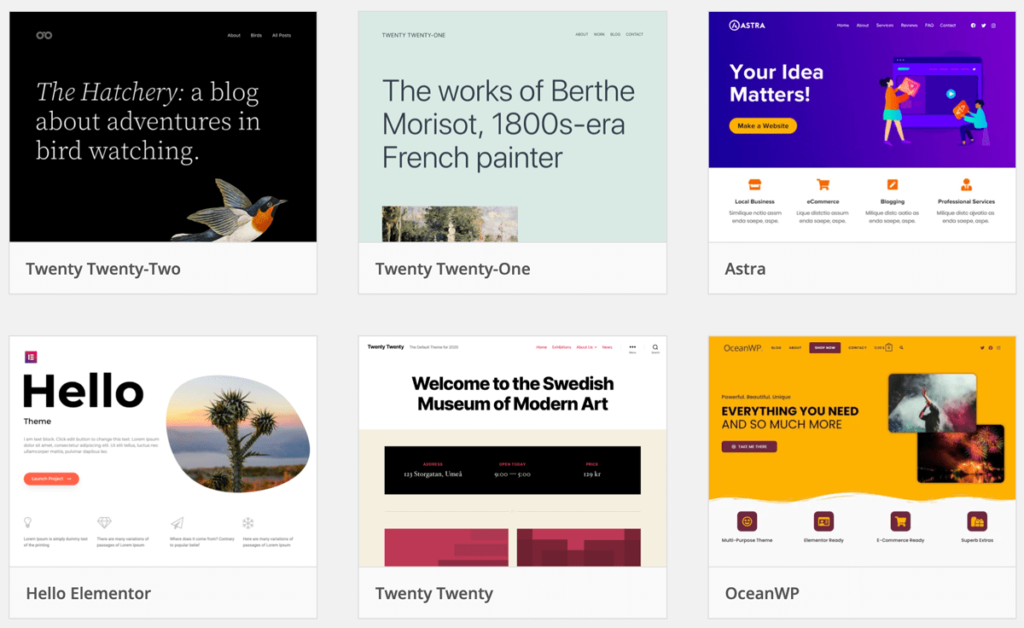
Task: Open Services in Astra navigation
Action: [885, 25]
